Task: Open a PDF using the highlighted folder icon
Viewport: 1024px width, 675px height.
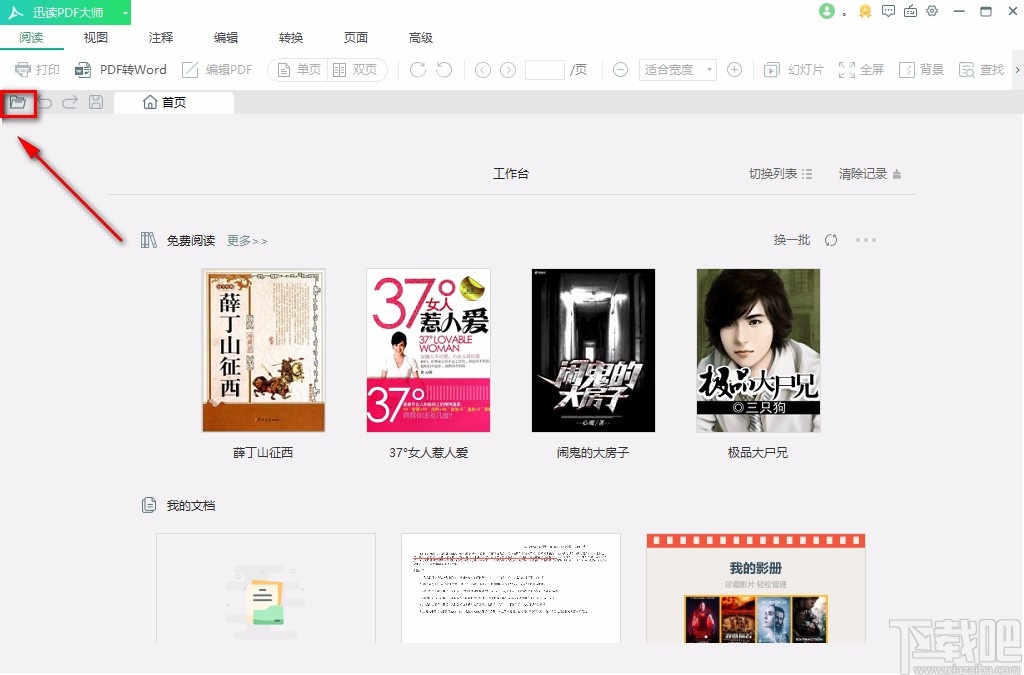Action: point(19,103)
